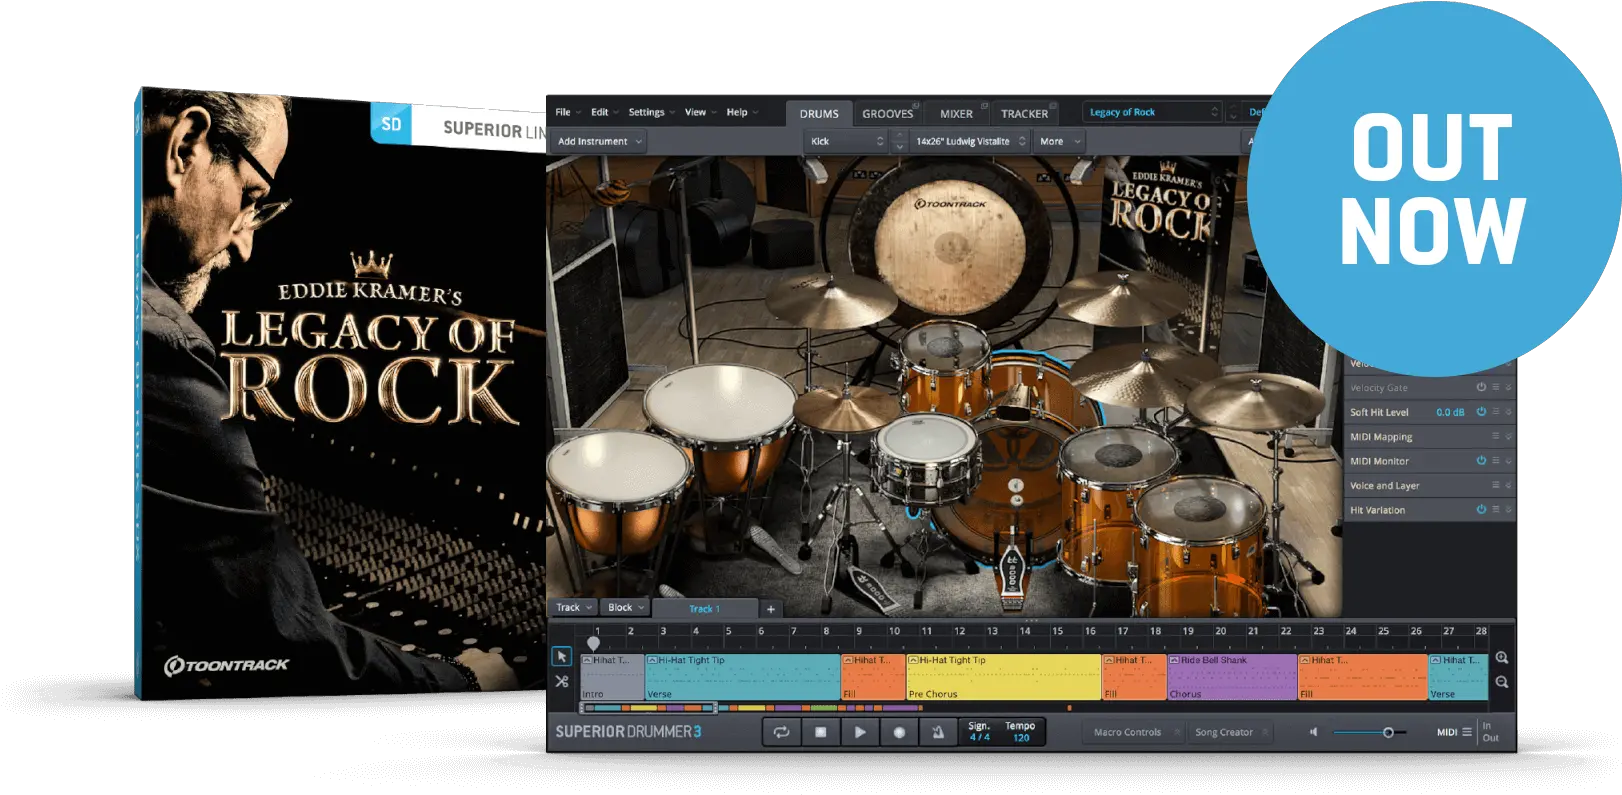The width and height of the screenshot is (1622, 795).
Task: Open the 14x26" Ludwig Vistalite dropdown
Action: click(x=970, y=141)
